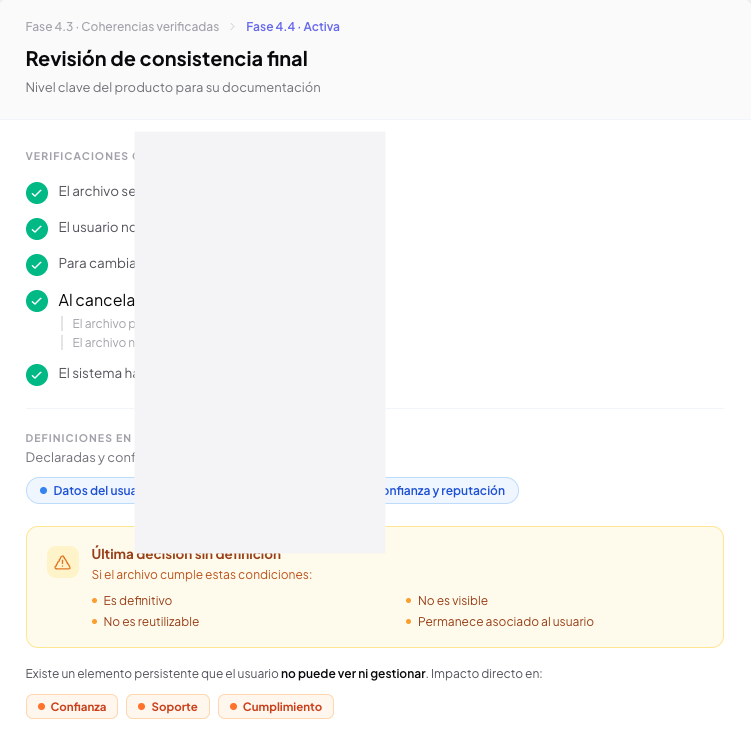Select the Confianza y reputación chip
This screenshot has width=751, height=732.
click(445, 491)
